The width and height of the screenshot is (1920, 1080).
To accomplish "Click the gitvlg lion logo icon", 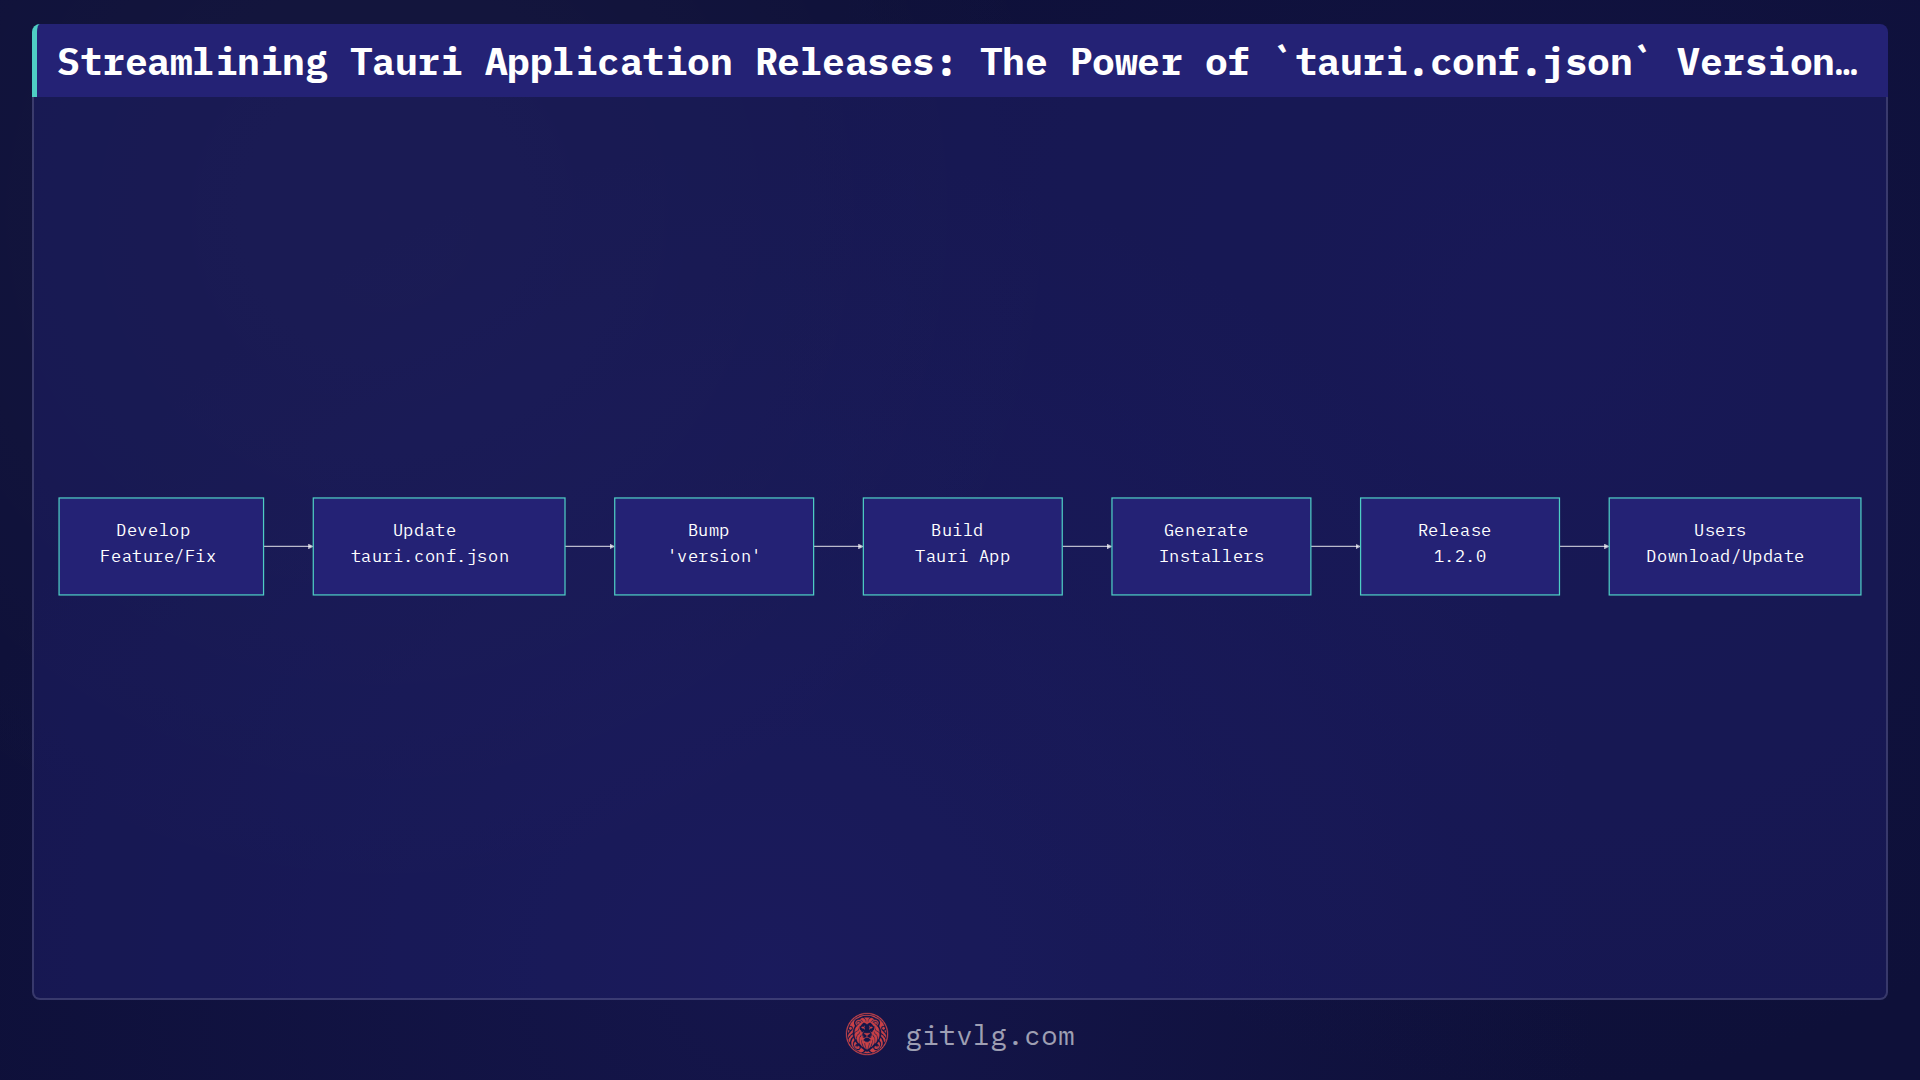I will tap(866, 1035).
